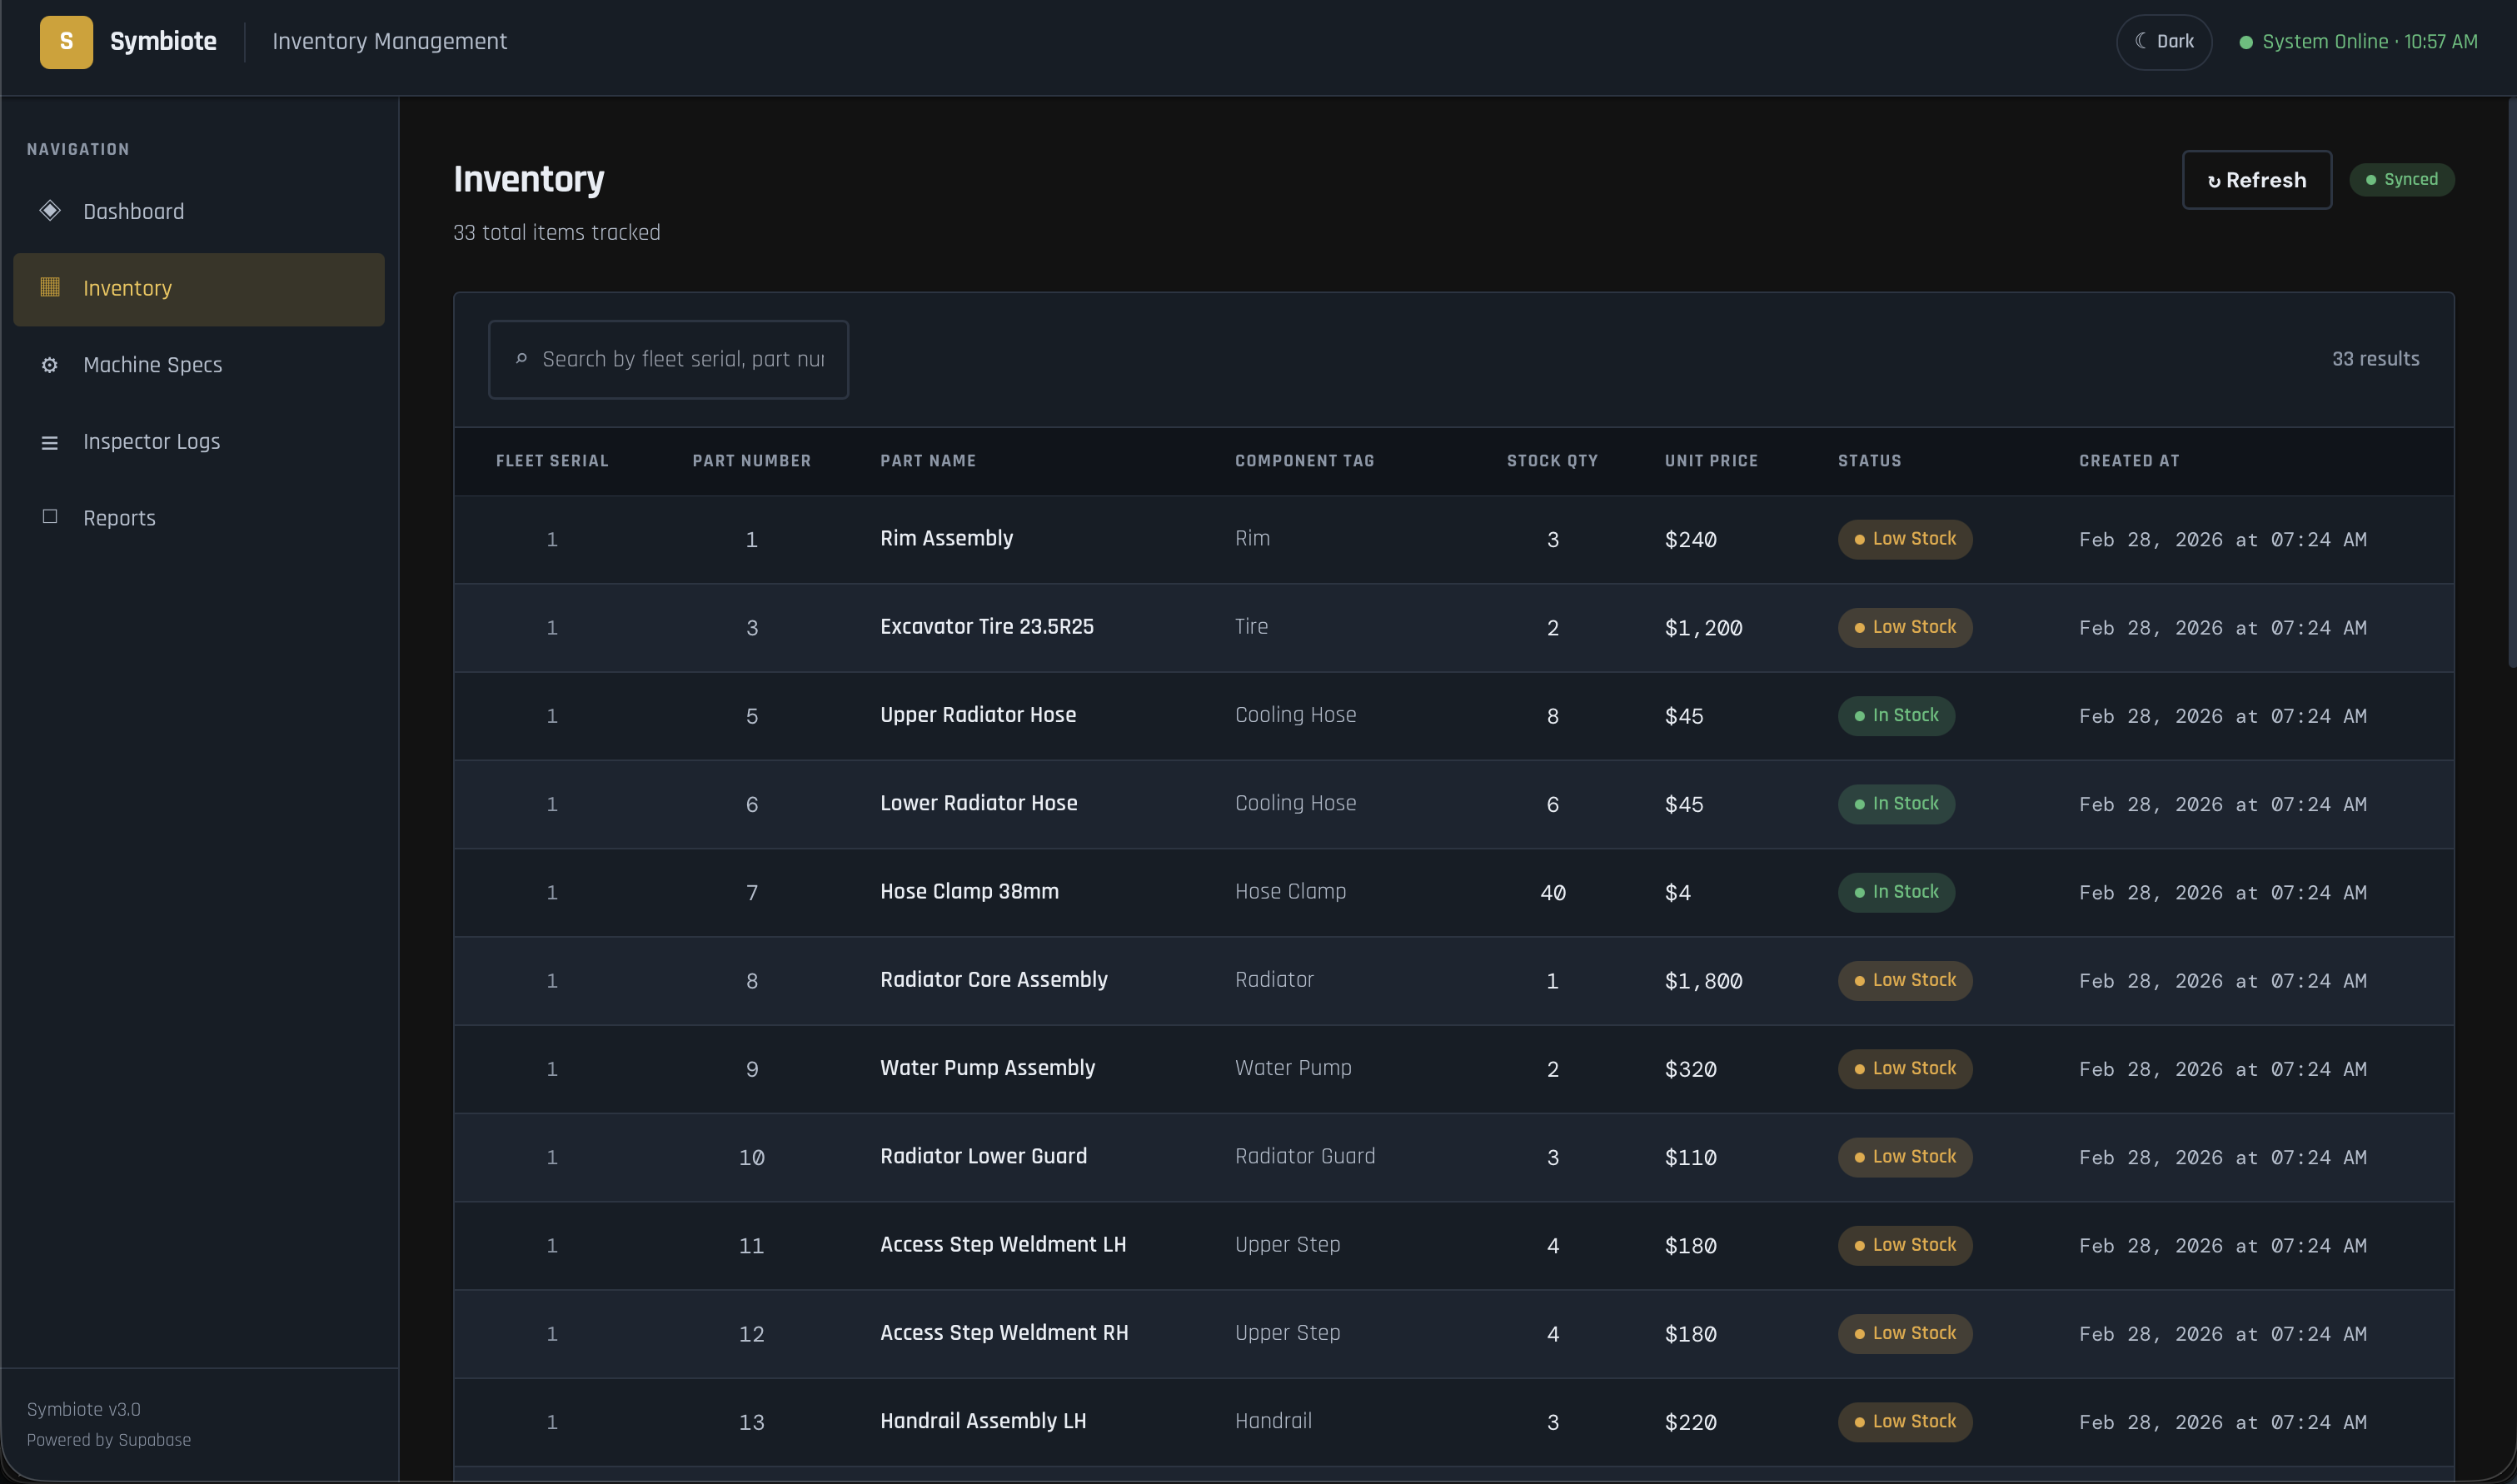2517x1484 pixels.
Task: Click the Reports square icon
Action: (50, 517)
